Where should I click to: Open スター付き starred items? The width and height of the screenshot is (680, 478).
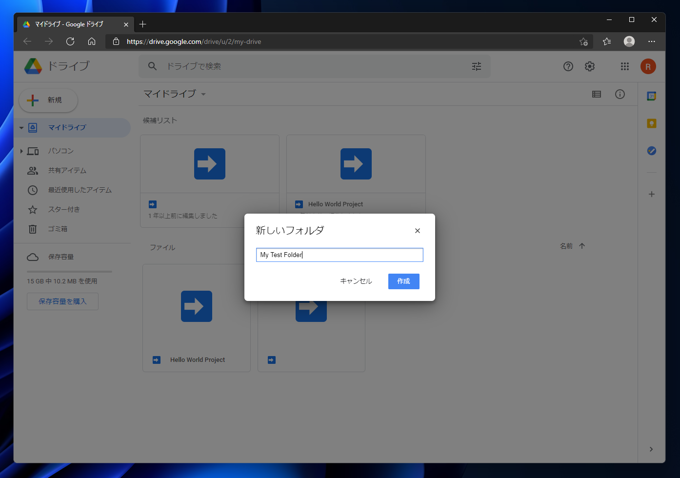pyautogui.click(x=63, y=210)
